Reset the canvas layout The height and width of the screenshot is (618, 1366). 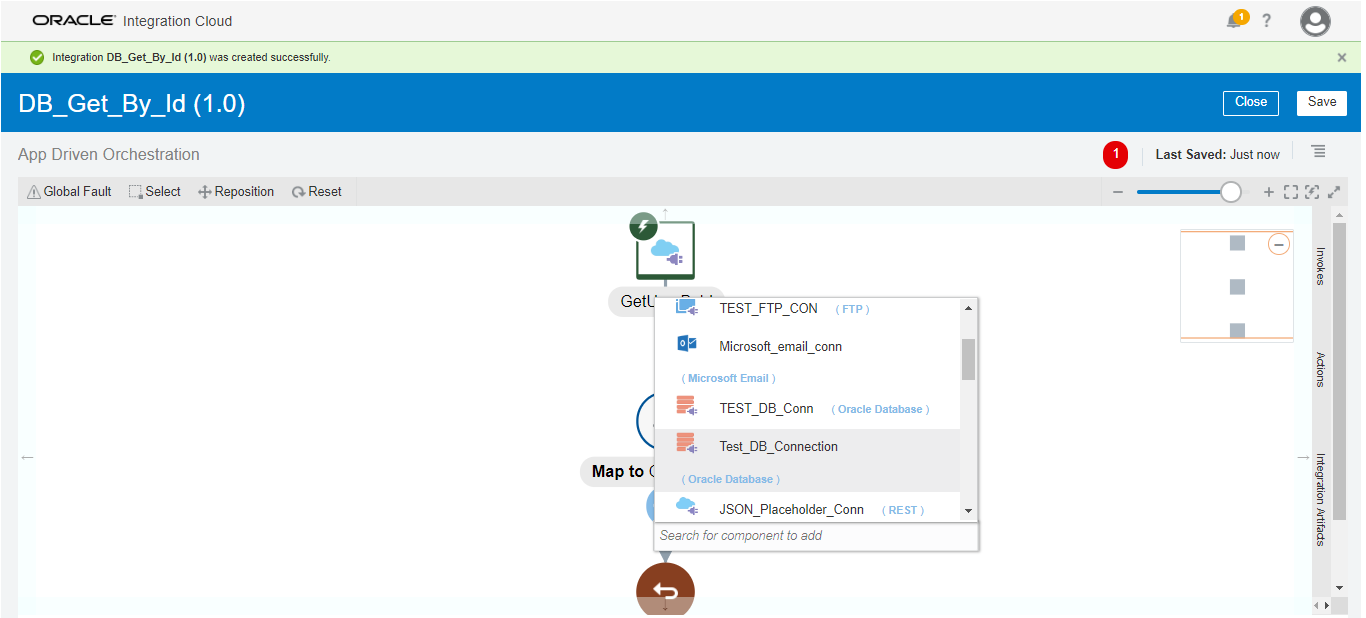click(317, 192)
